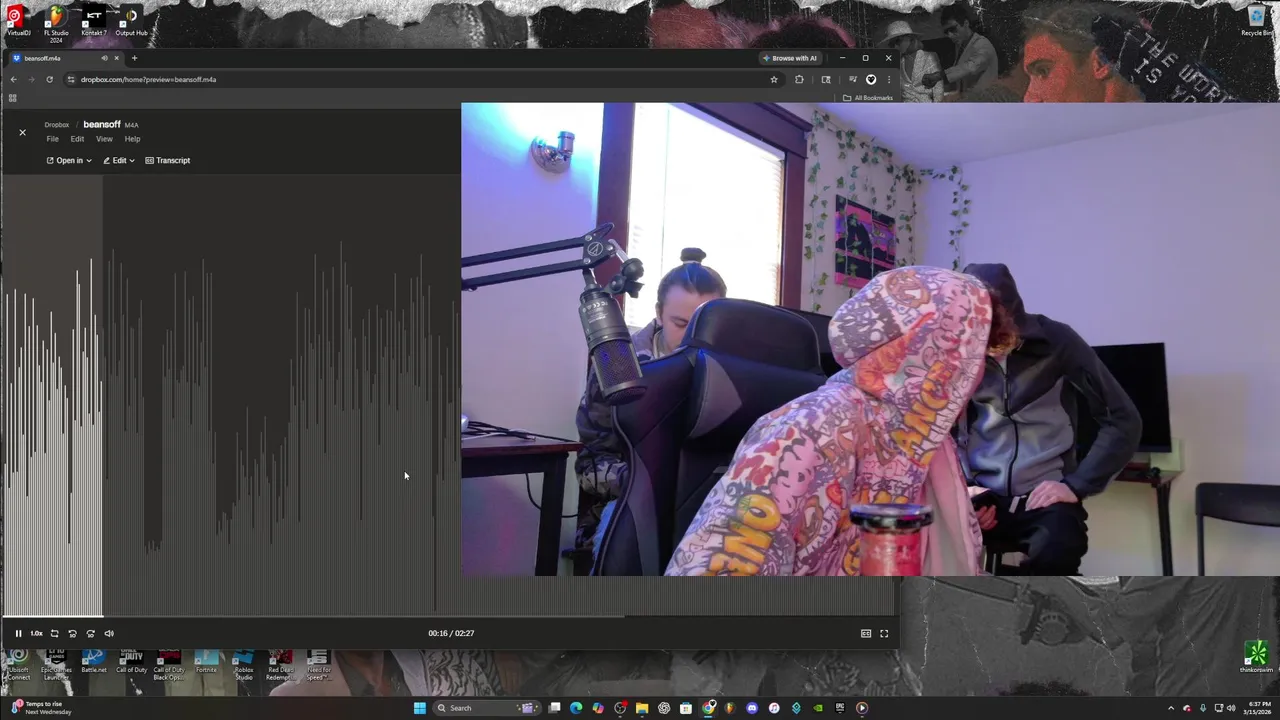Open the thinkorswim desktop shortcut
Image resolution: width=1280 pixels, height=720 pixels.
tap(1256, 658)
